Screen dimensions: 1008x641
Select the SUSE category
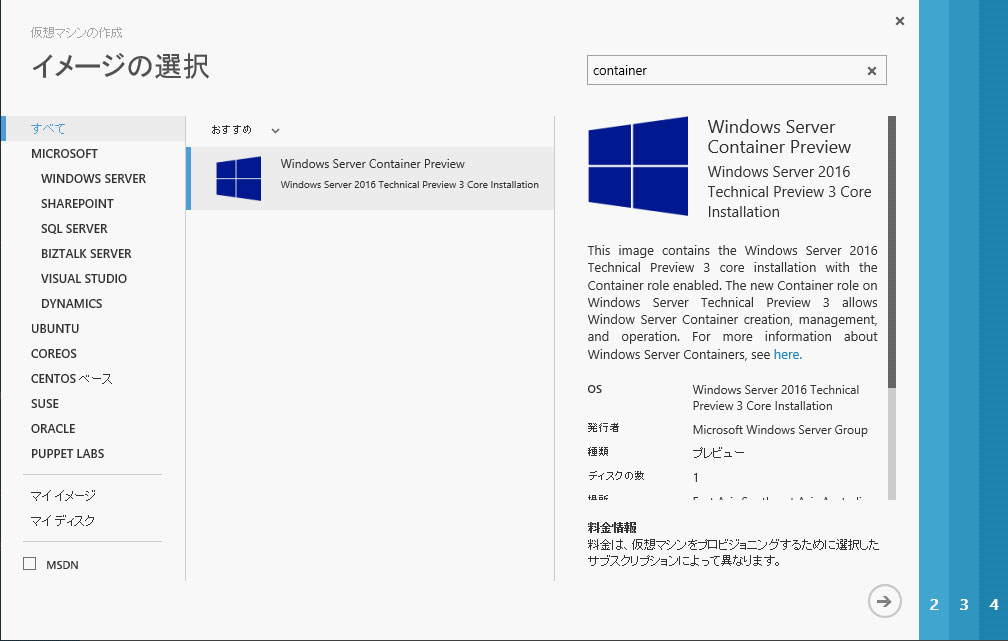click(x=44, y=404)
